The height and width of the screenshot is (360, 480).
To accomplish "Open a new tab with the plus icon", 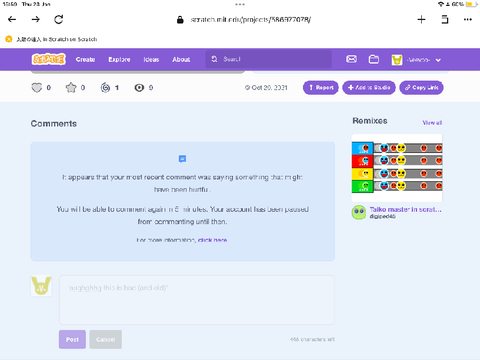I will (x=421, y=19).
